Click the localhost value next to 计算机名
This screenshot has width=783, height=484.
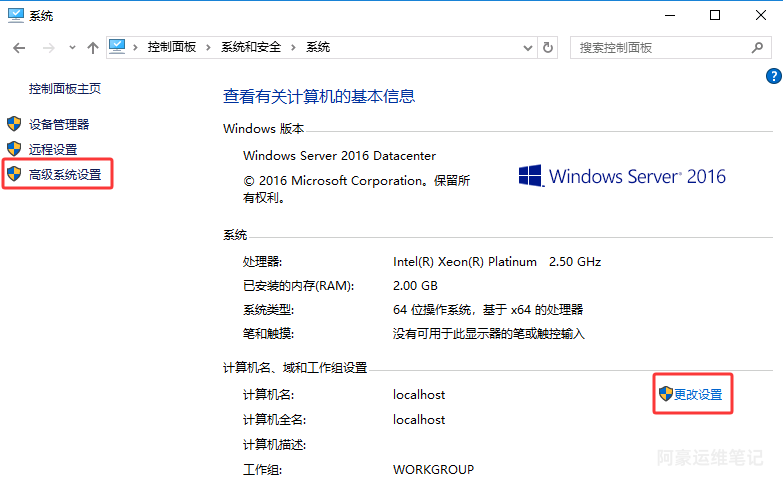(x=419, y=395)
